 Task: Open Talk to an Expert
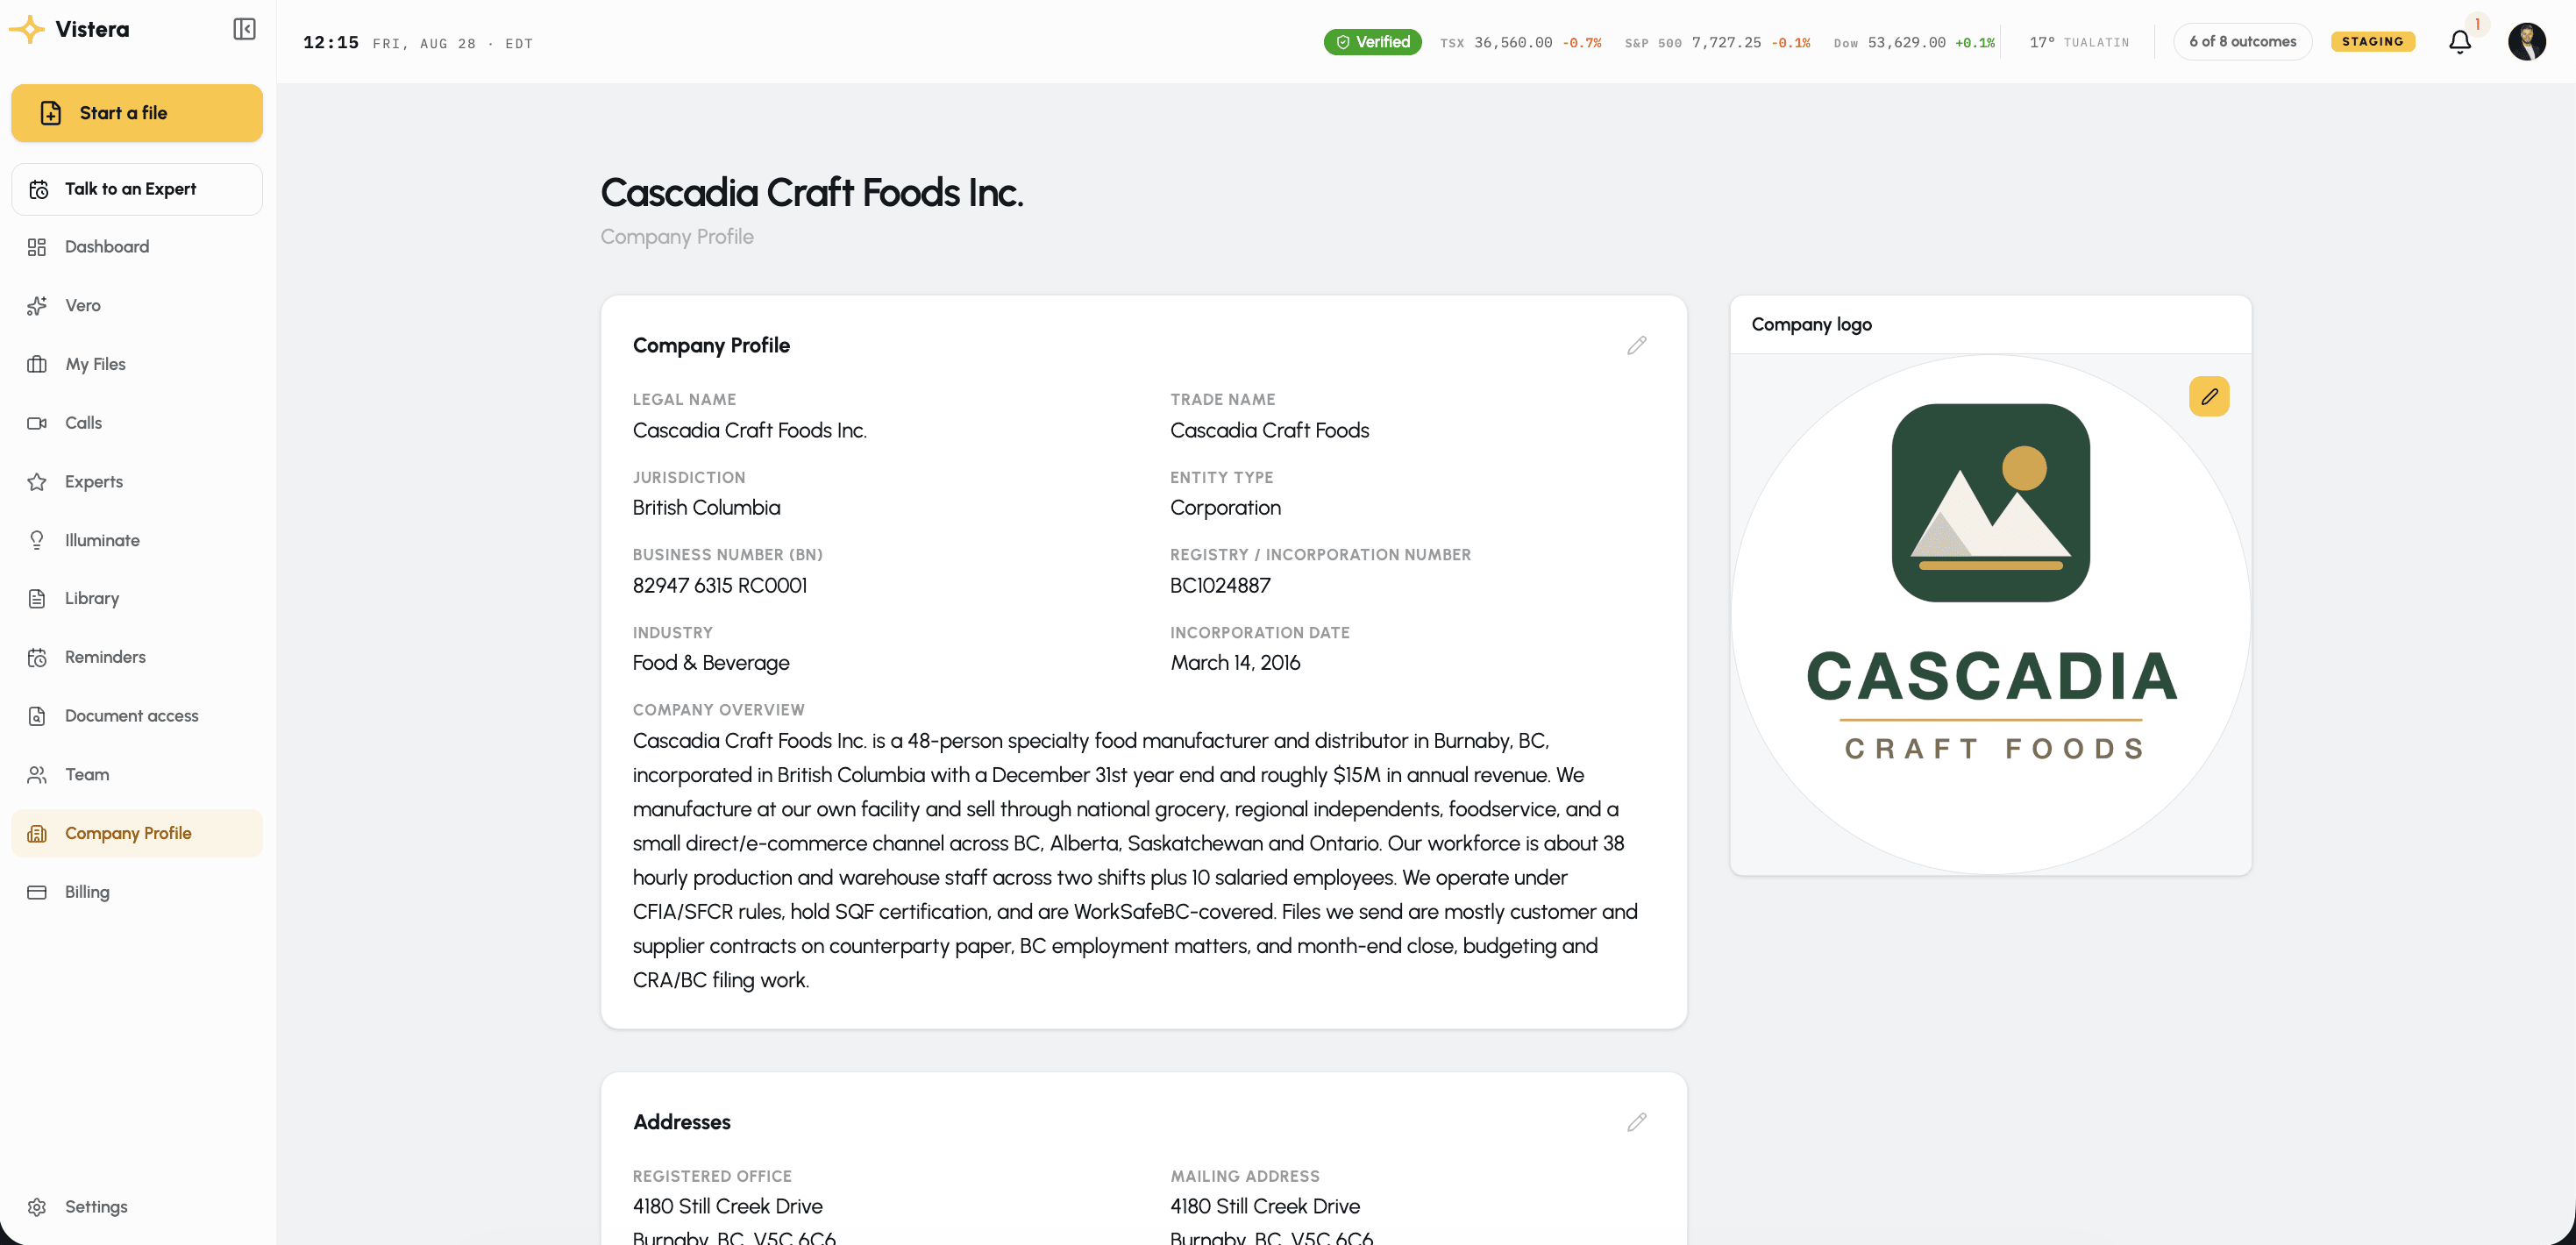137,189
